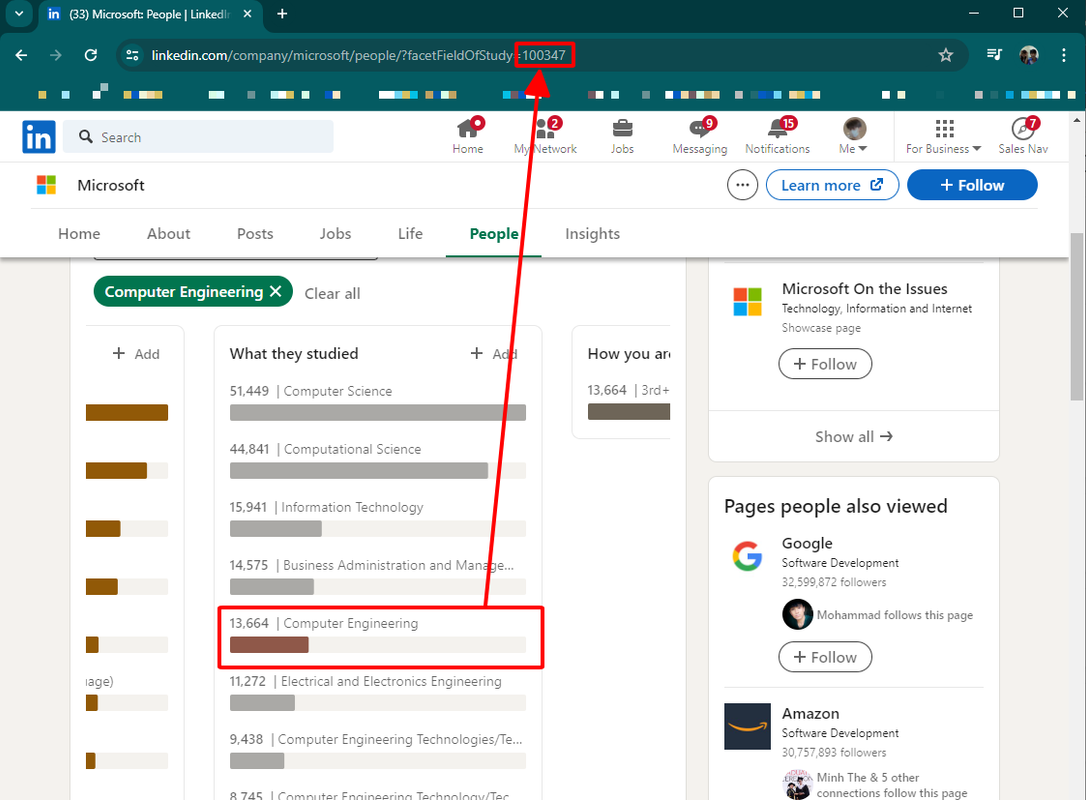Image resolution: width=1086 pixels, height=800 pixels.
Task: Bookmark page with star icon
Action: tap(946, 55)
